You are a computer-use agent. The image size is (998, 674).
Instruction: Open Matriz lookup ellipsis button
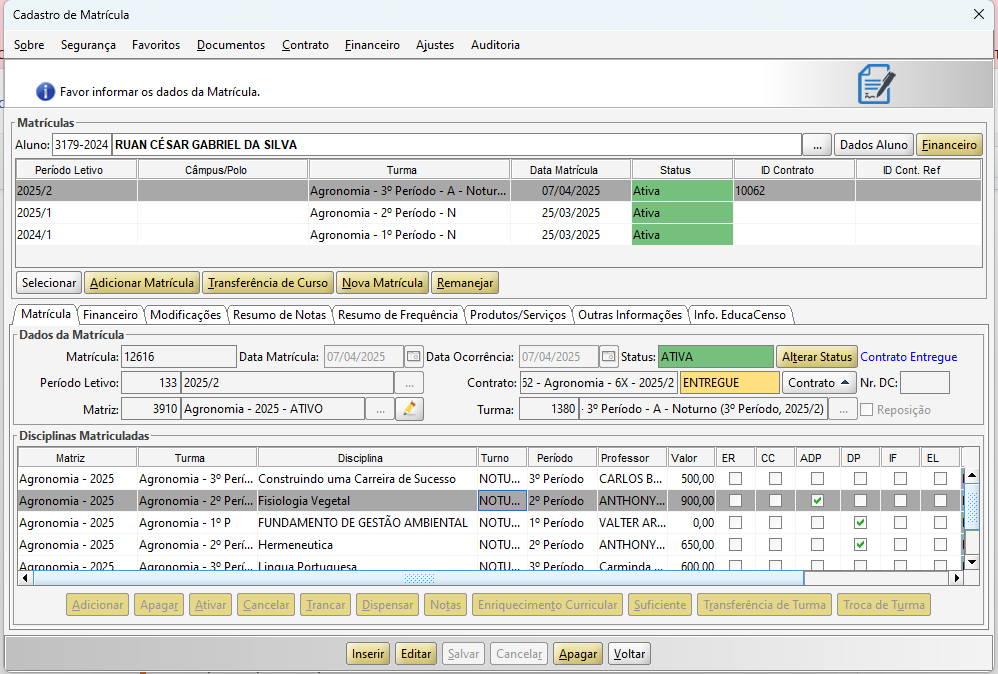(x=380, y=409)
